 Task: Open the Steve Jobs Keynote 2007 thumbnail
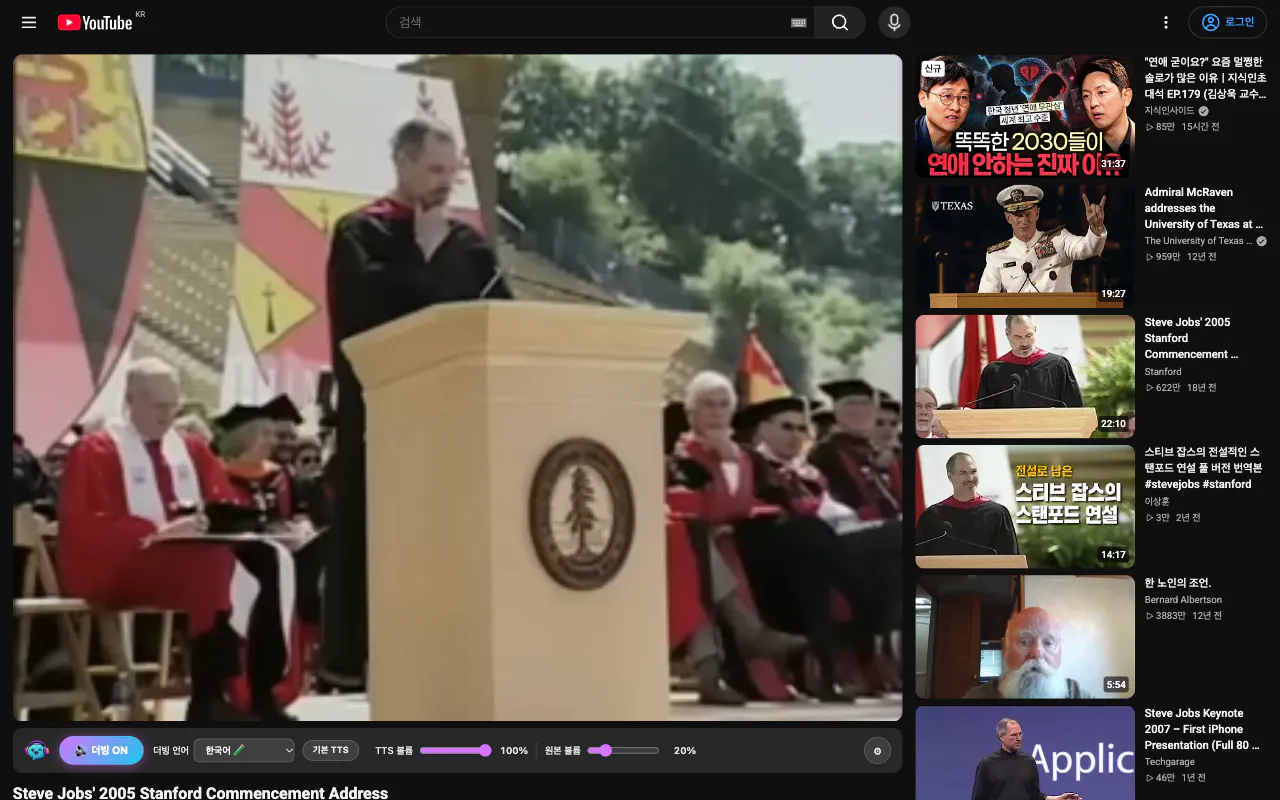point(1025,753)
